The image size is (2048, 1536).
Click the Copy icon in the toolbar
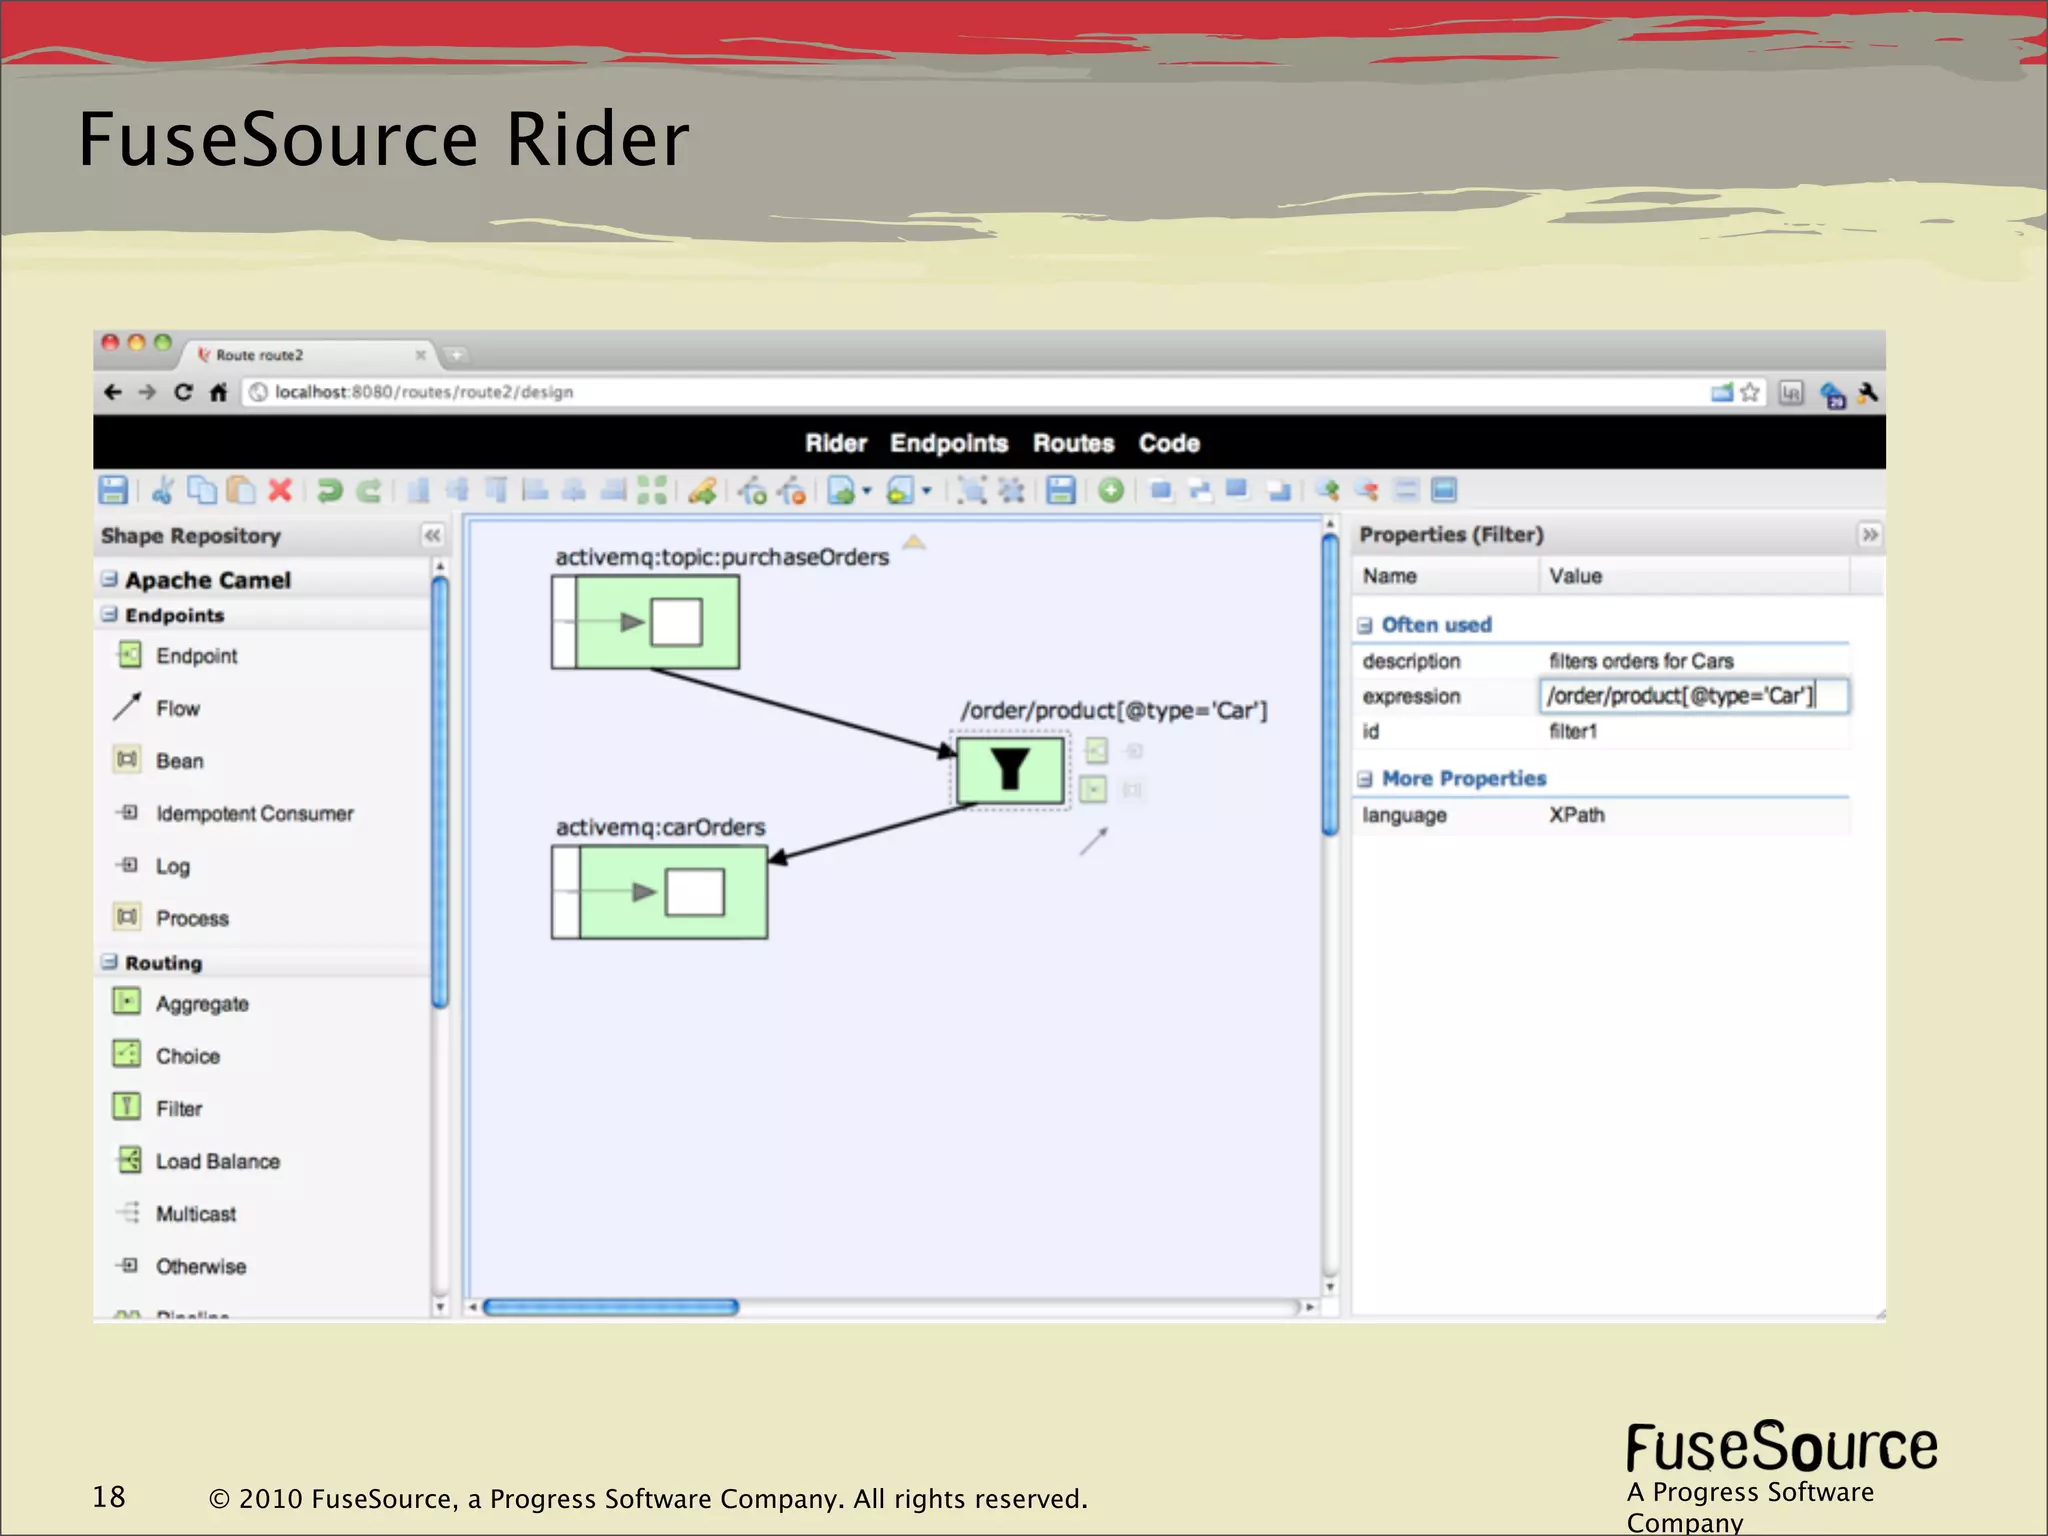click(202, 490)
